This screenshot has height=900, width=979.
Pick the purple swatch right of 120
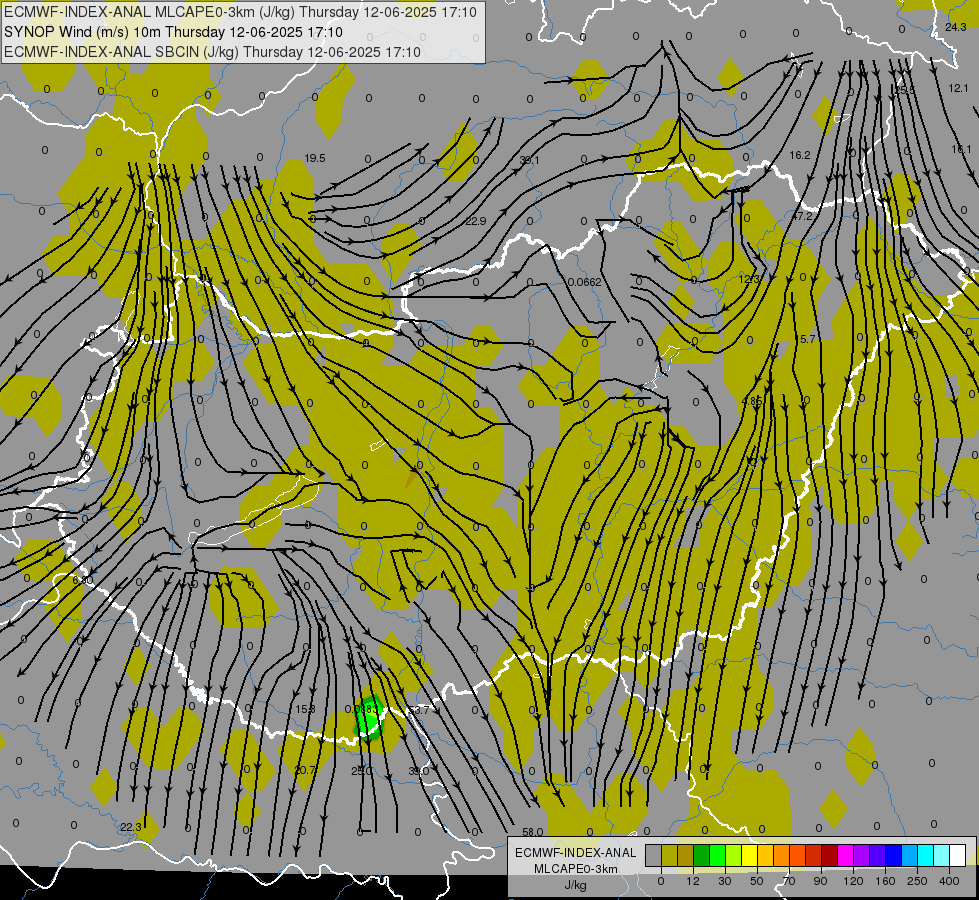pos(862,855)
